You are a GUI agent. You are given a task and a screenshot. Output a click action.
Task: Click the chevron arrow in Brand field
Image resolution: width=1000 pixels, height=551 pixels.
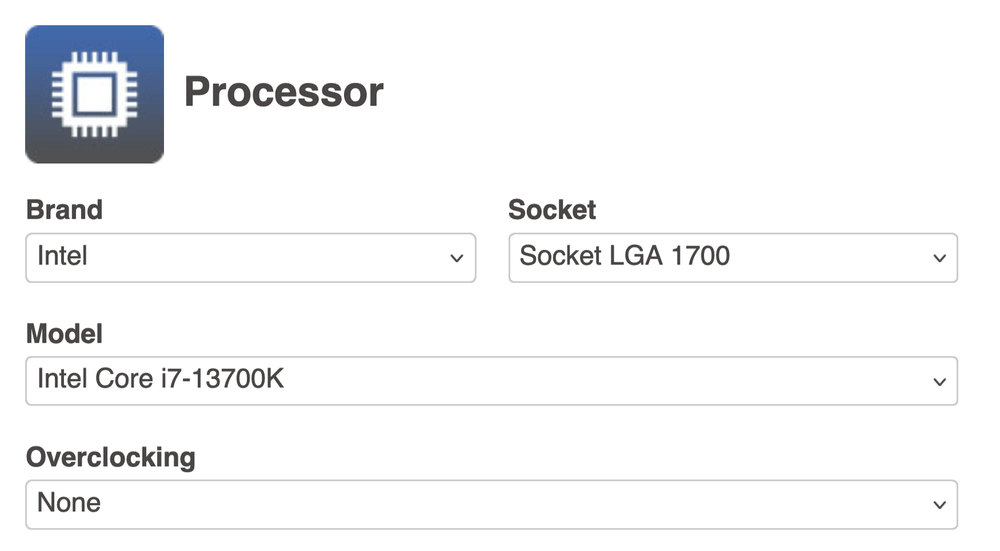(456, 259)
